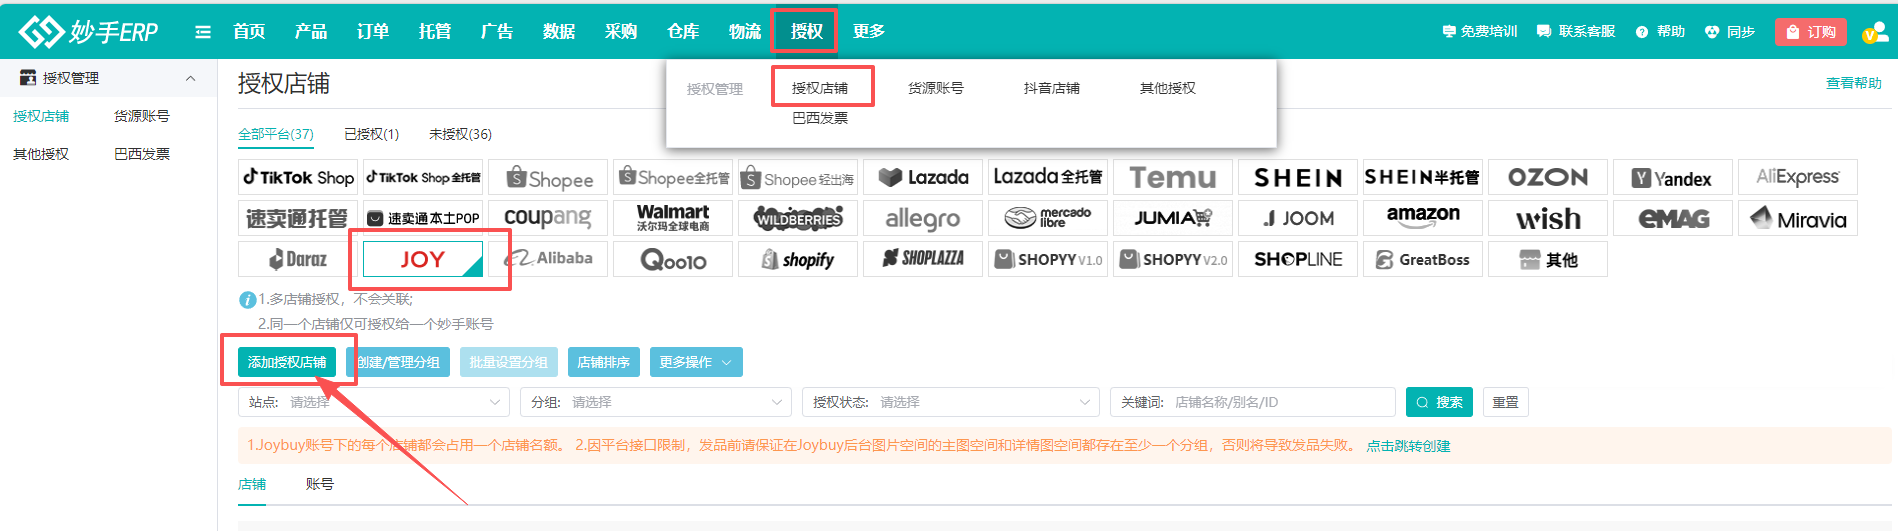Image resolution: width=1898 pixels, height=531 pixels.
Task: Select the SHOPLAZZA platform tile
Action: pyautogui.click(x=923, y=259)
